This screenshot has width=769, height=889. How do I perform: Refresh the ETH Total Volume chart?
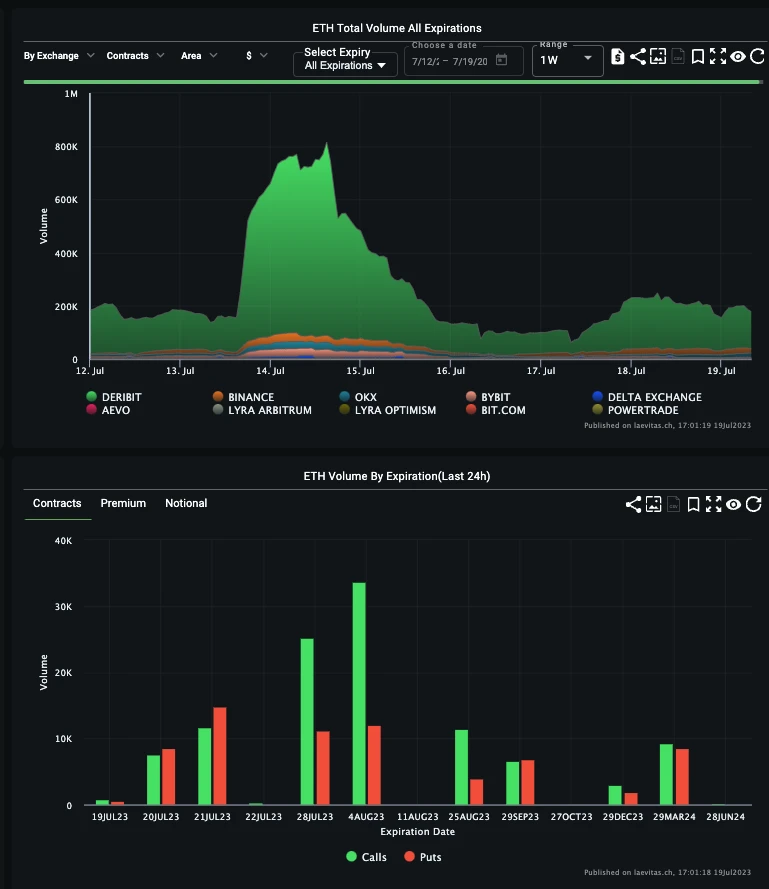point(758,56)
